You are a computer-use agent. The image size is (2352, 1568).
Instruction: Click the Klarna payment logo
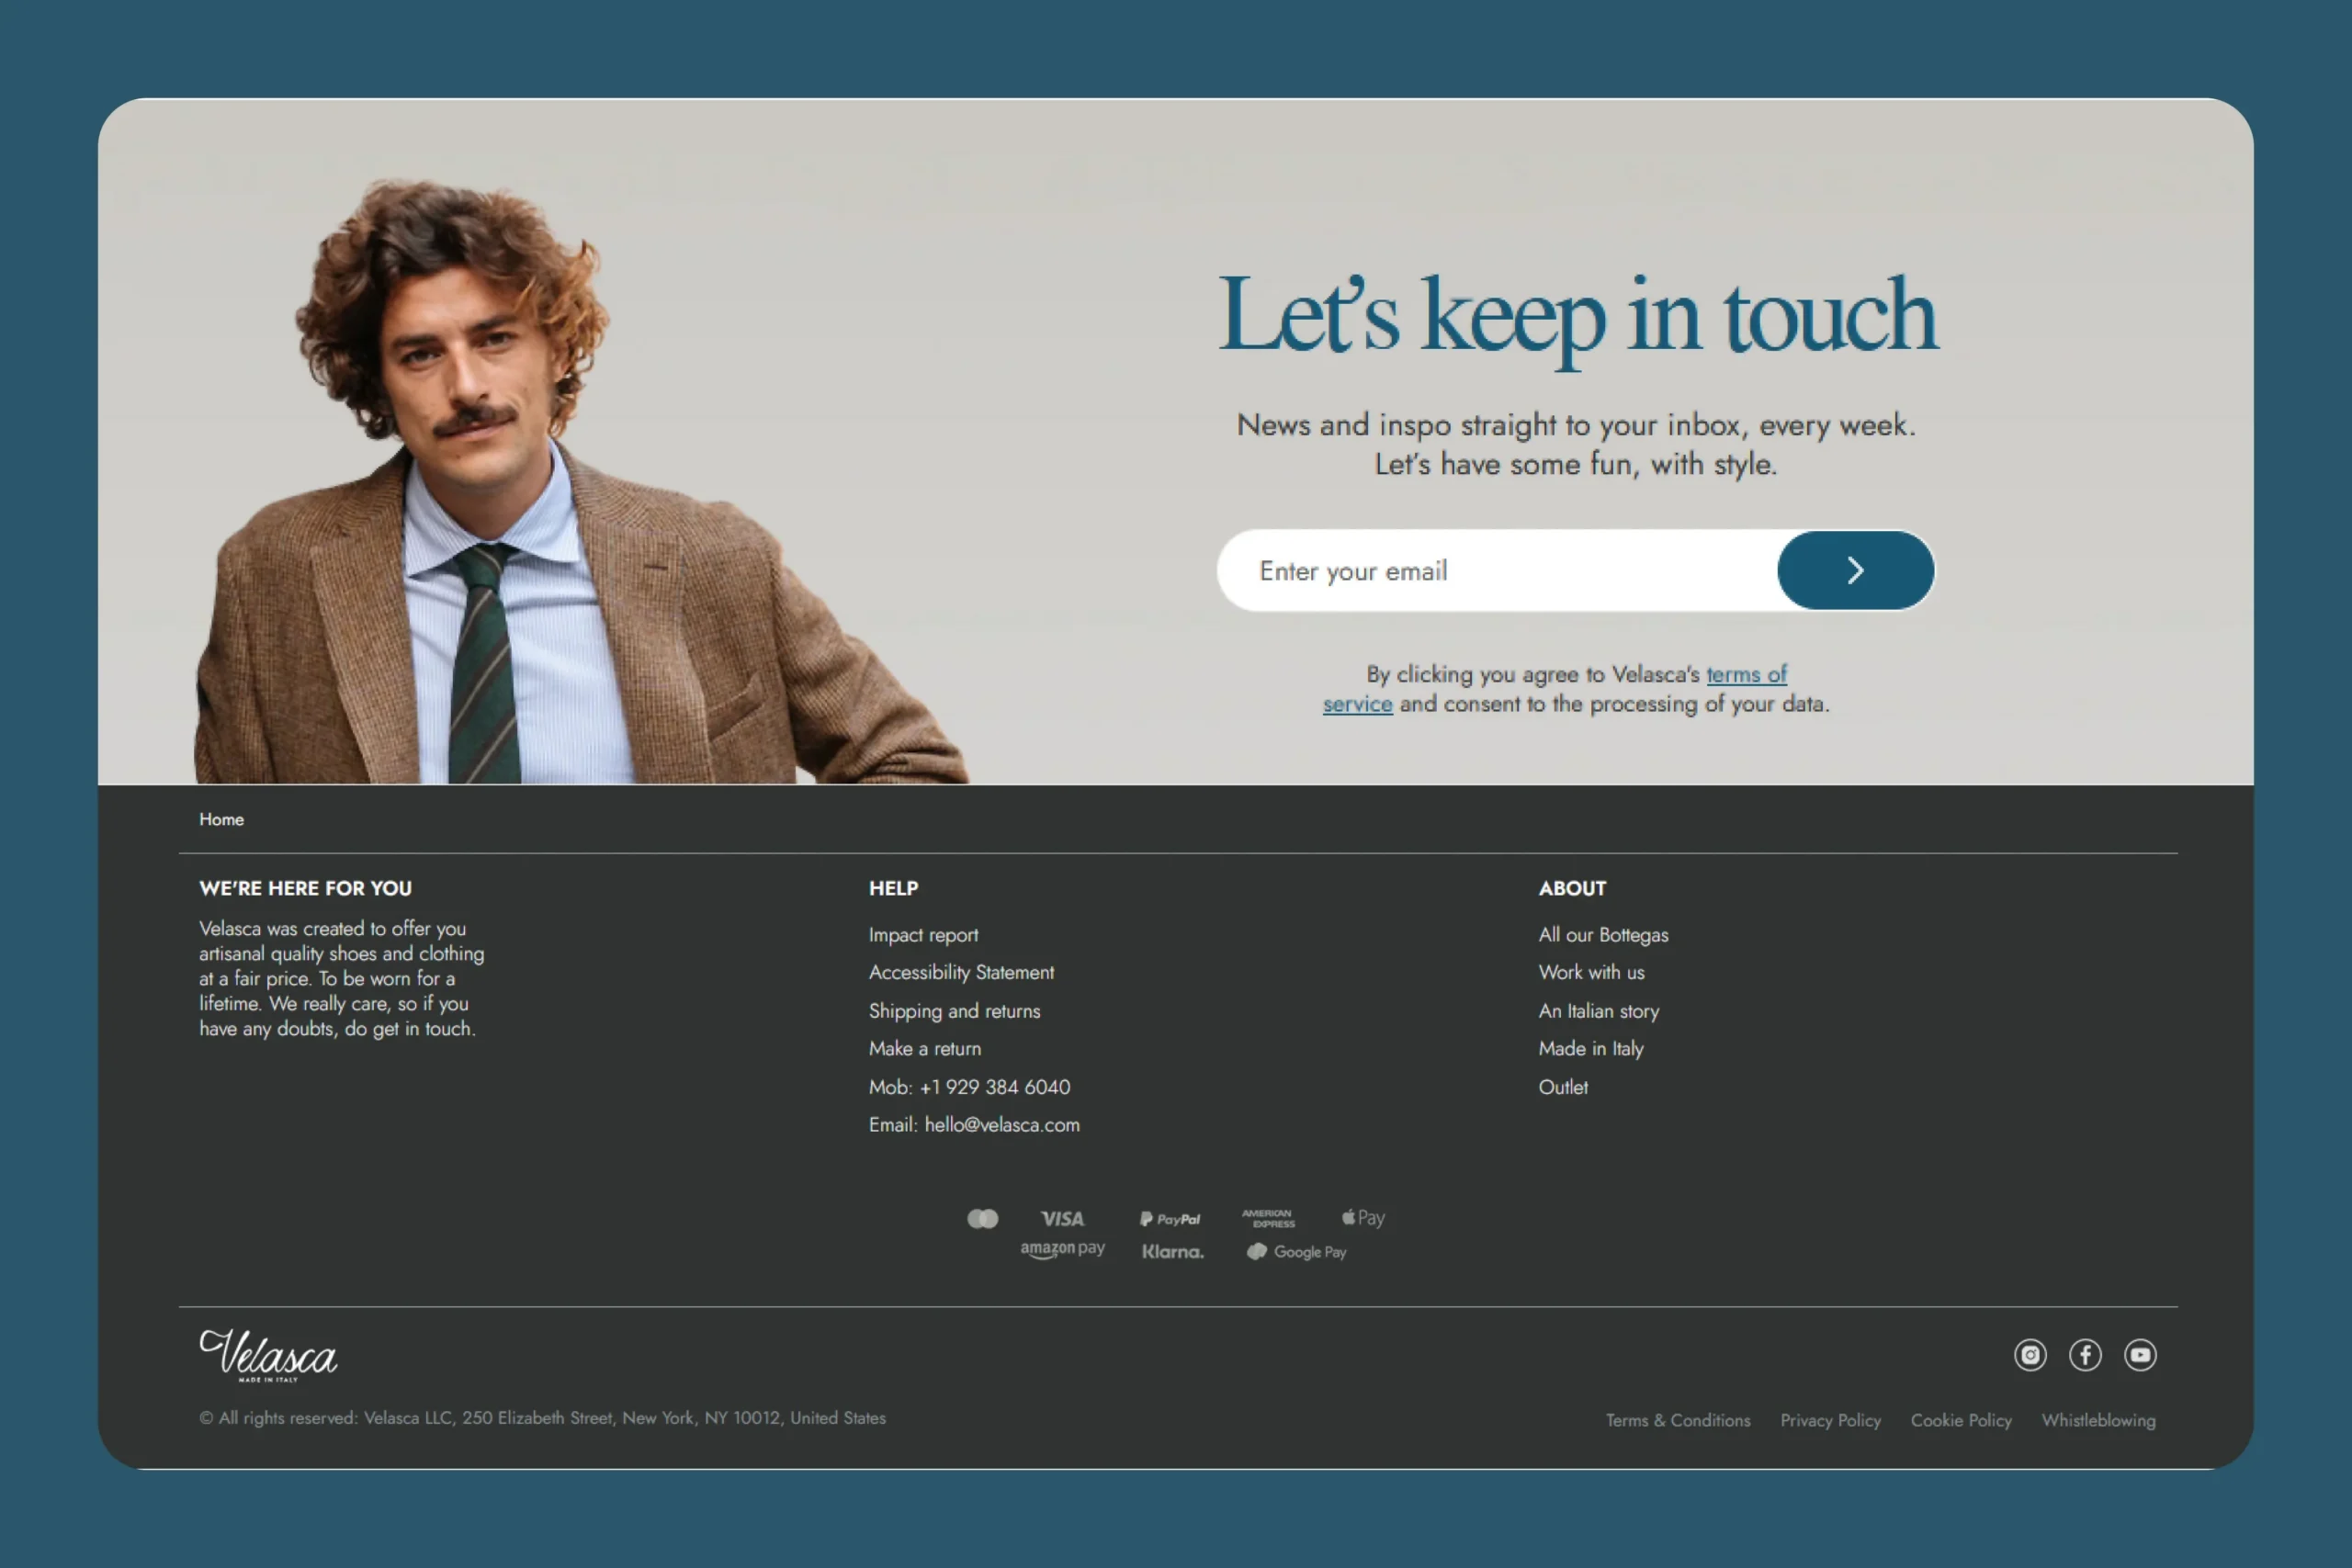1172,1252
